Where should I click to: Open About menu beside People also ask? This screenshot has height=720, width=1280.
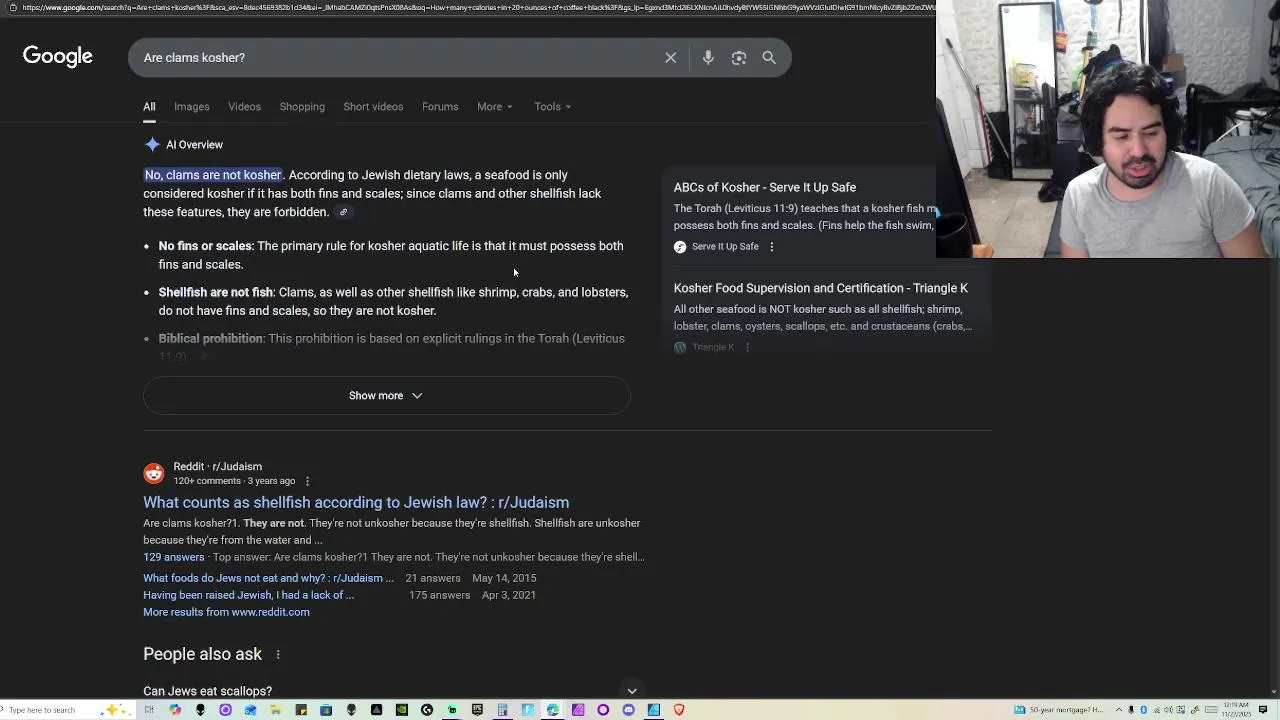[x=278, y=654]
